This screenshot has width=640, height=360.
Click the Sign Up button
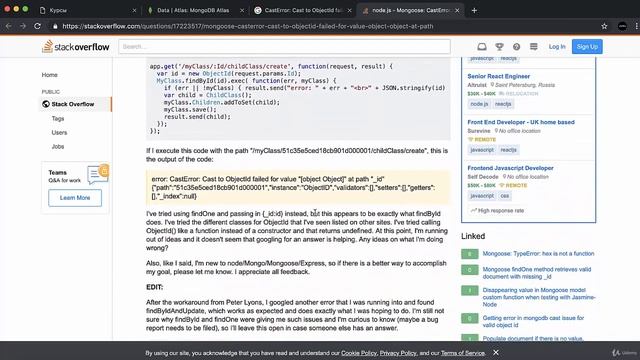click(587, 47)
